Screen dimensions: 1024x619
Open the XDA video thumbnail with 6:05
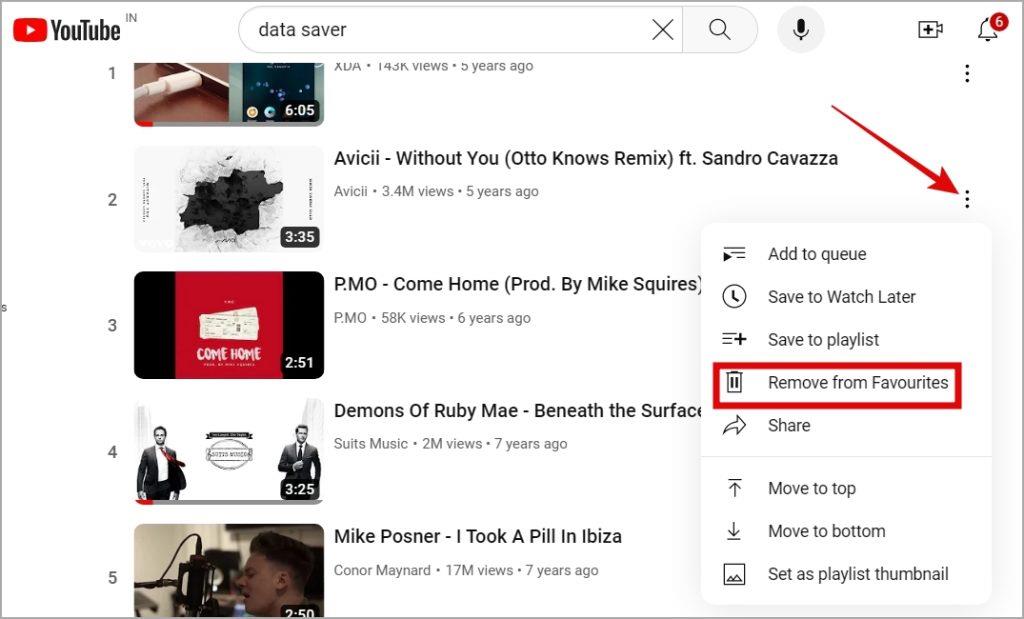pos(229,94)
